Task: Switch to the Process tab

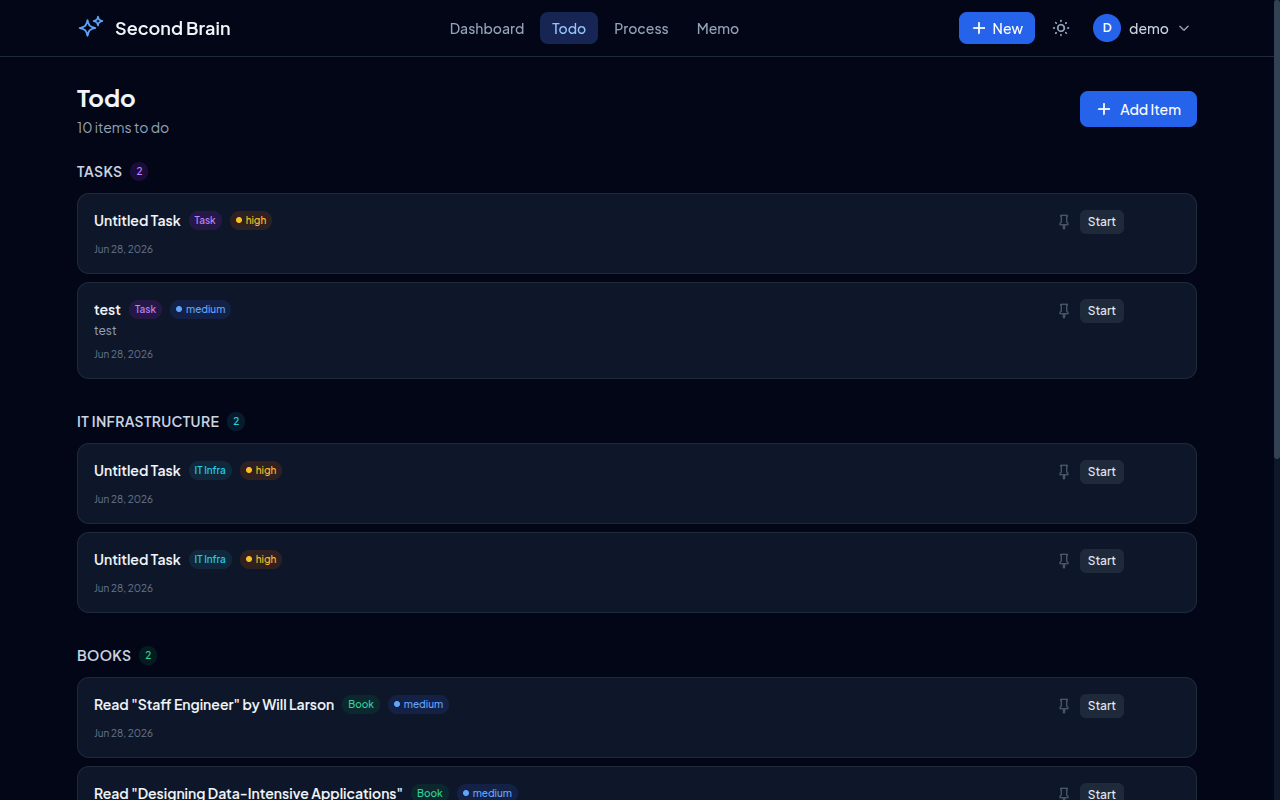Action: (x=641, y=28)
